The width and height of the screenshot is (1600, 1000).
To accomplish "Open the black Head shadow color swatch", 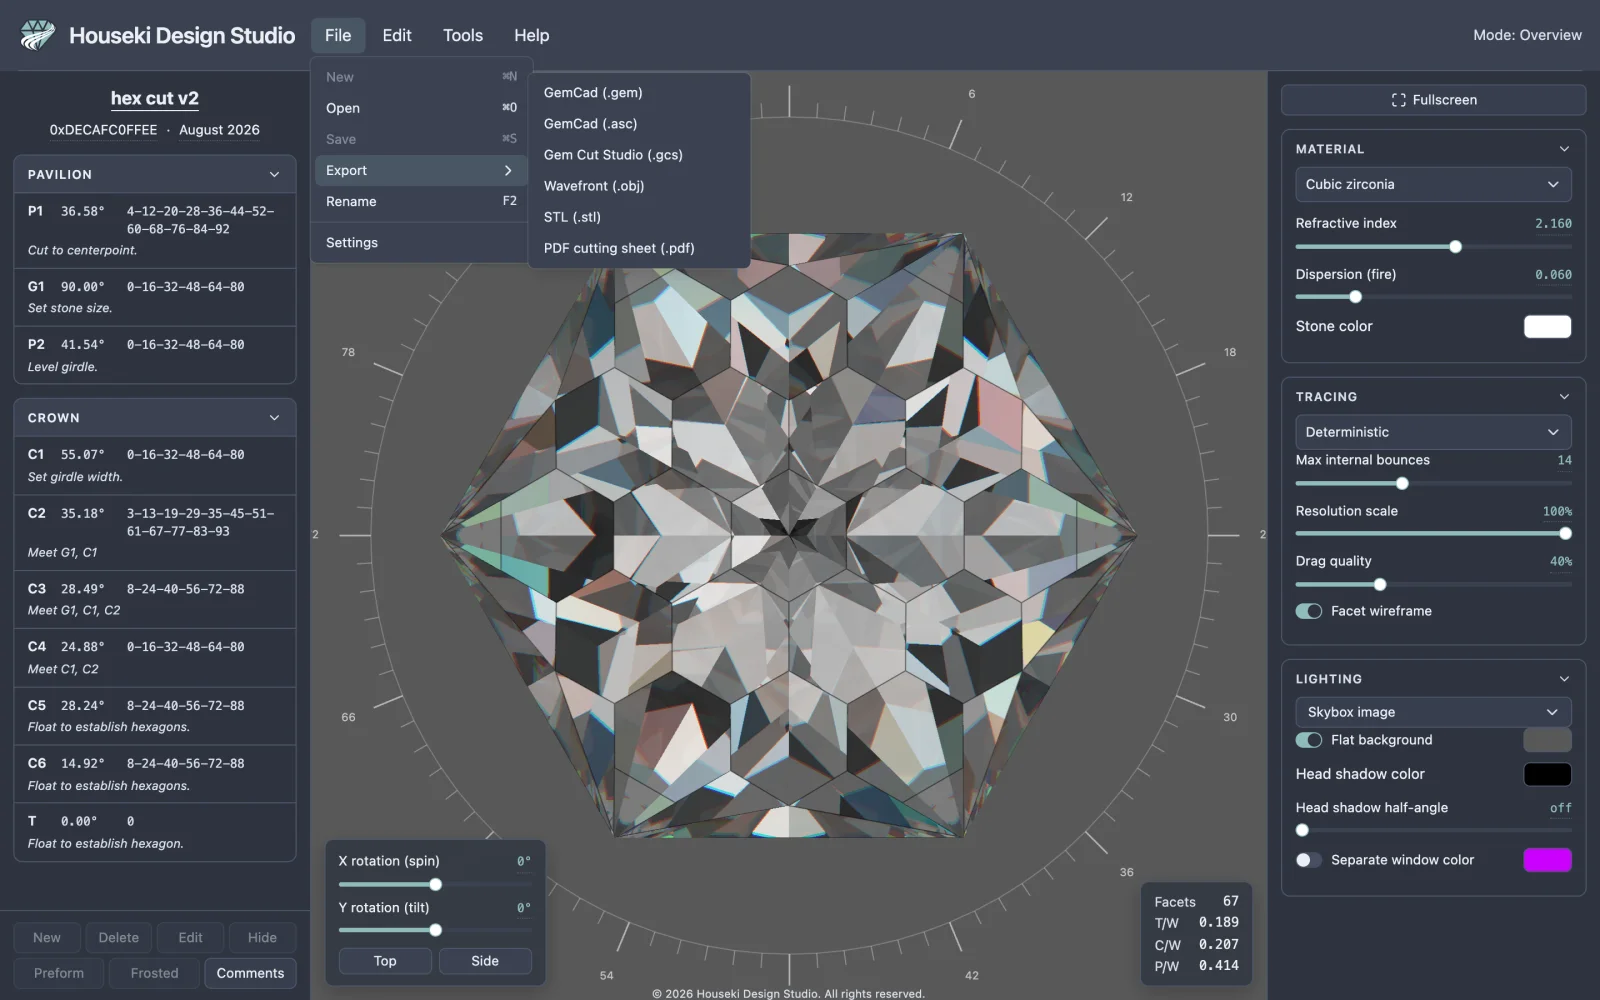I will pos(1547,774).
